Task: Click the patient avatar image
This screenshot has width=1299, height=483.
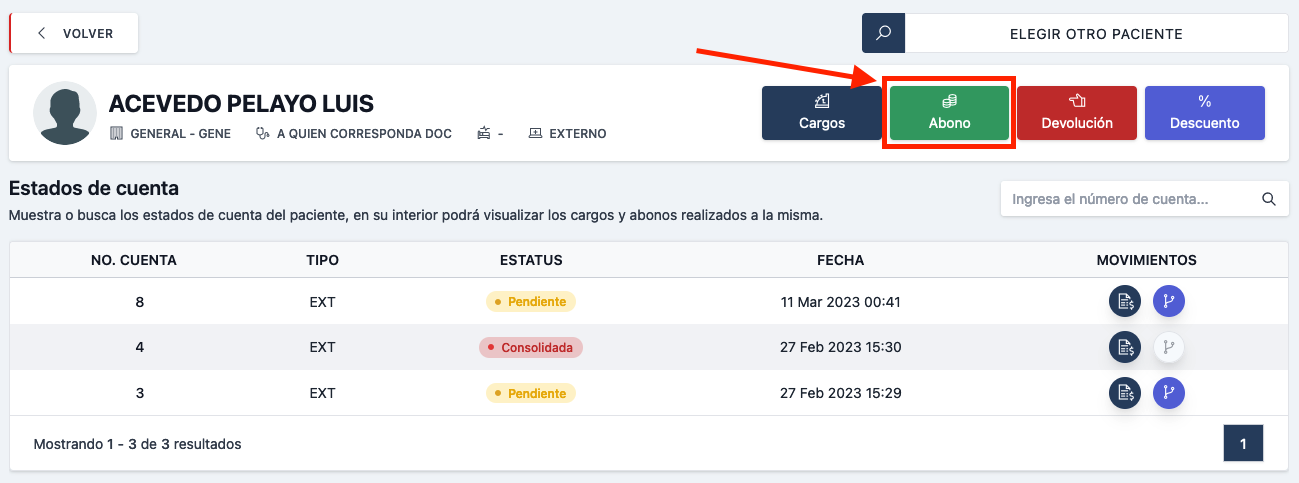Action: tap(65, 114)
